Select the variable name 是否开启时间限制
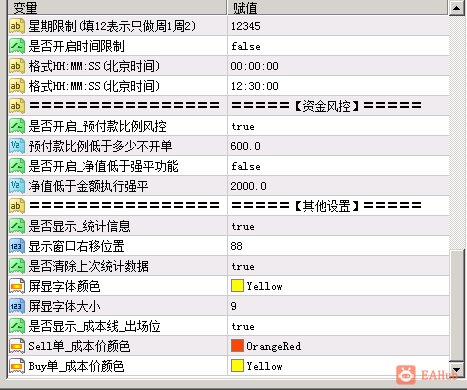The width and height of the screenshot is (467, 390). pos(76,46)
